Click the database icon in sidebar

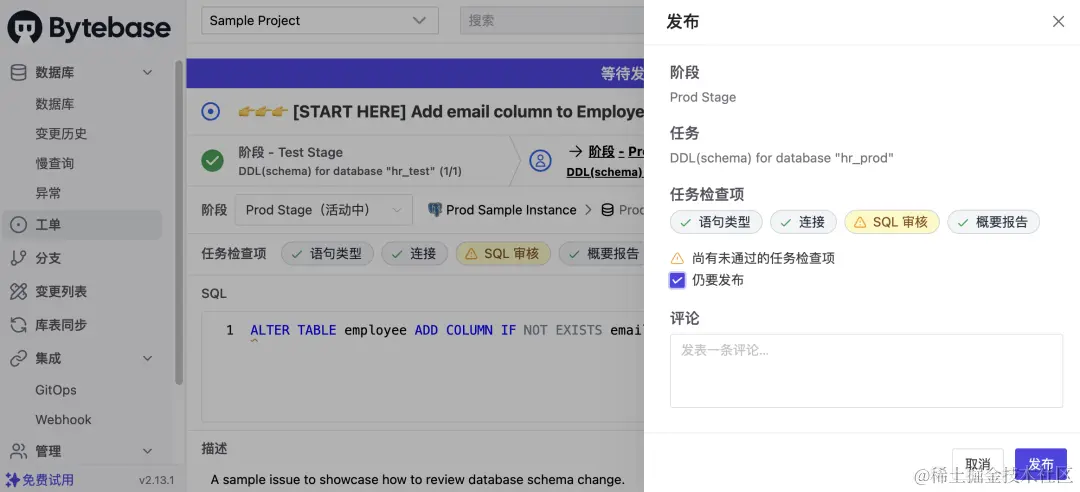click(x=19, y=72)
